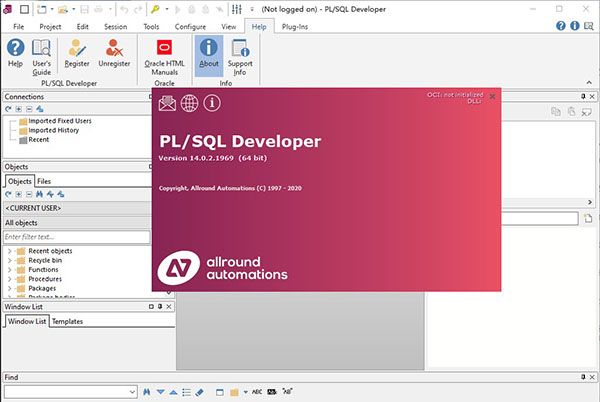Viewport: 600px width, 402px height.
Task: Toggle the ABC case-sensitive search option
Action: [x=257, y=392]
